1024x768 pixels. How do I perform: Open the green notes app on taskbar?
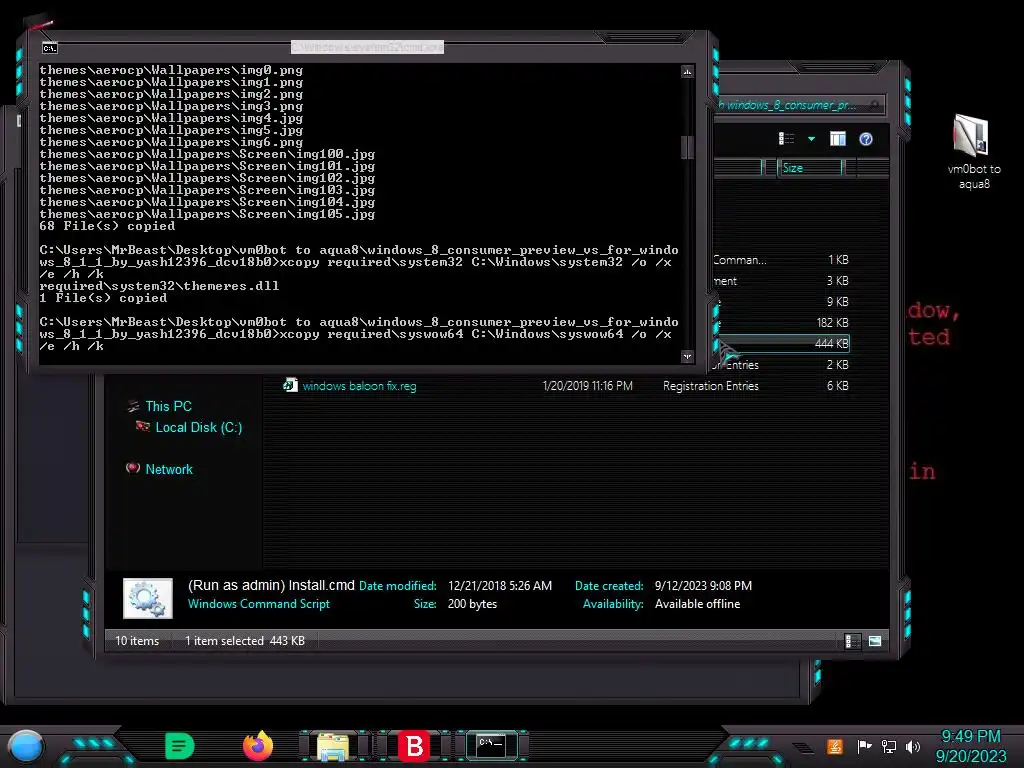180,746
